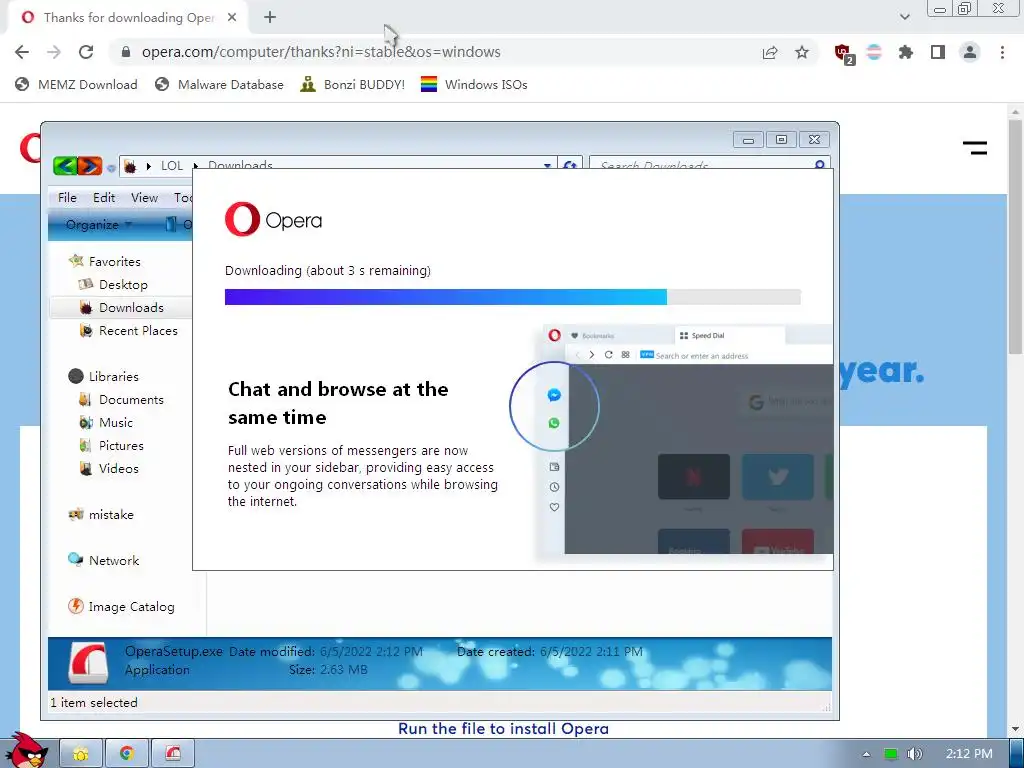Open the MEMZ Download bookmark
The image size is (1024, 768).
(76, 84)
